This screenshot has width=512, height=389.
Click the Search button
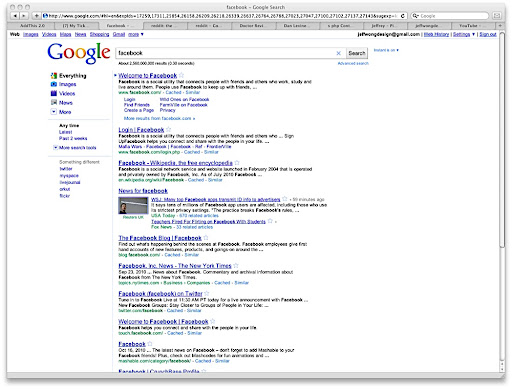[x=357, y=53]
